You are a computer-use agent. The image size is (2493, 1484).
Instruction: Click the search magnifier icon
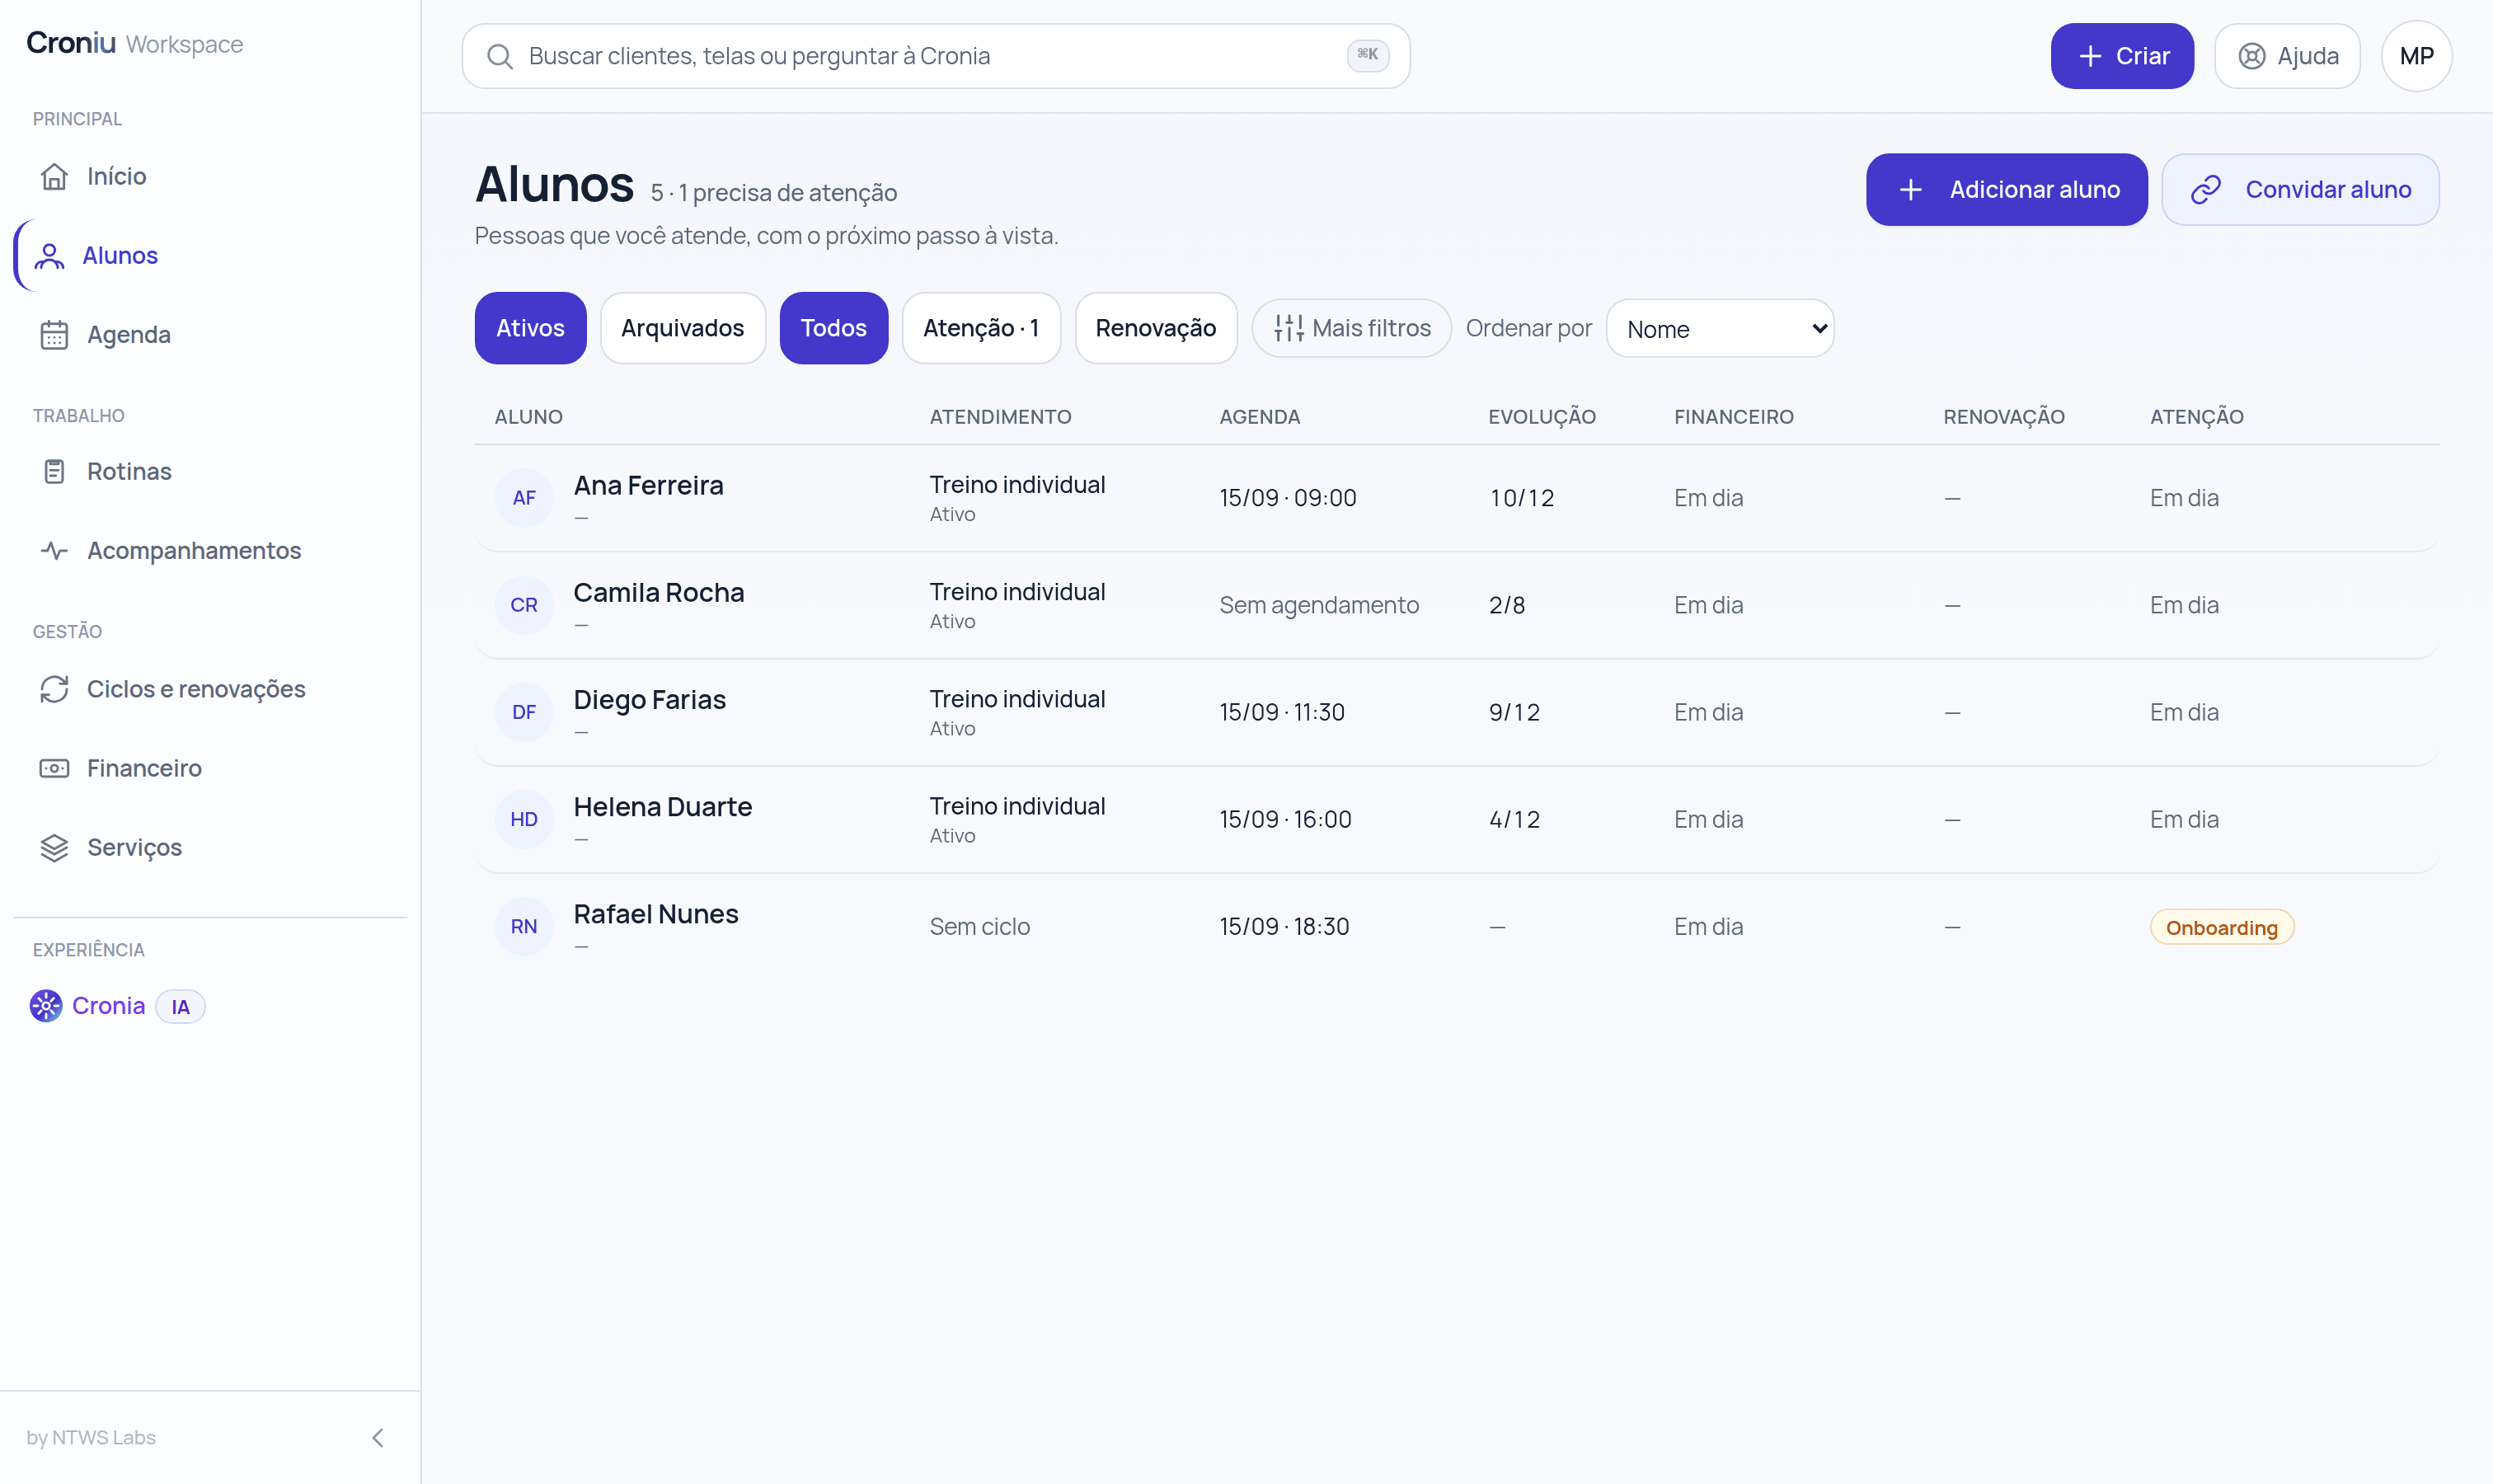tap(500, 56)
